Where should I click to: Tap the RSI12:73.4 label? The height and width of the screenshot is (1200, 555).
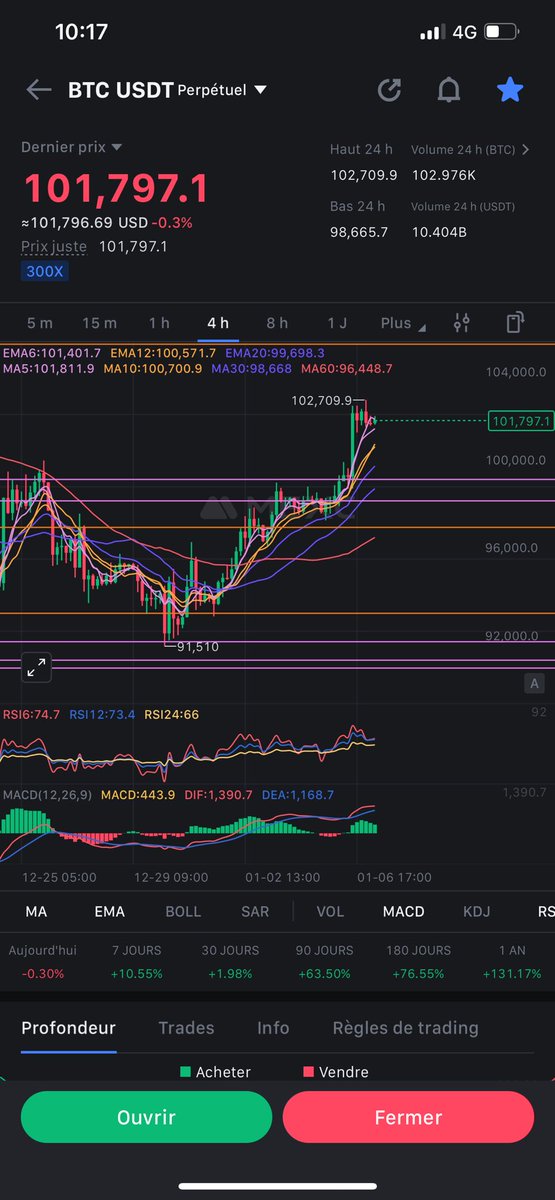pos(102,714)
